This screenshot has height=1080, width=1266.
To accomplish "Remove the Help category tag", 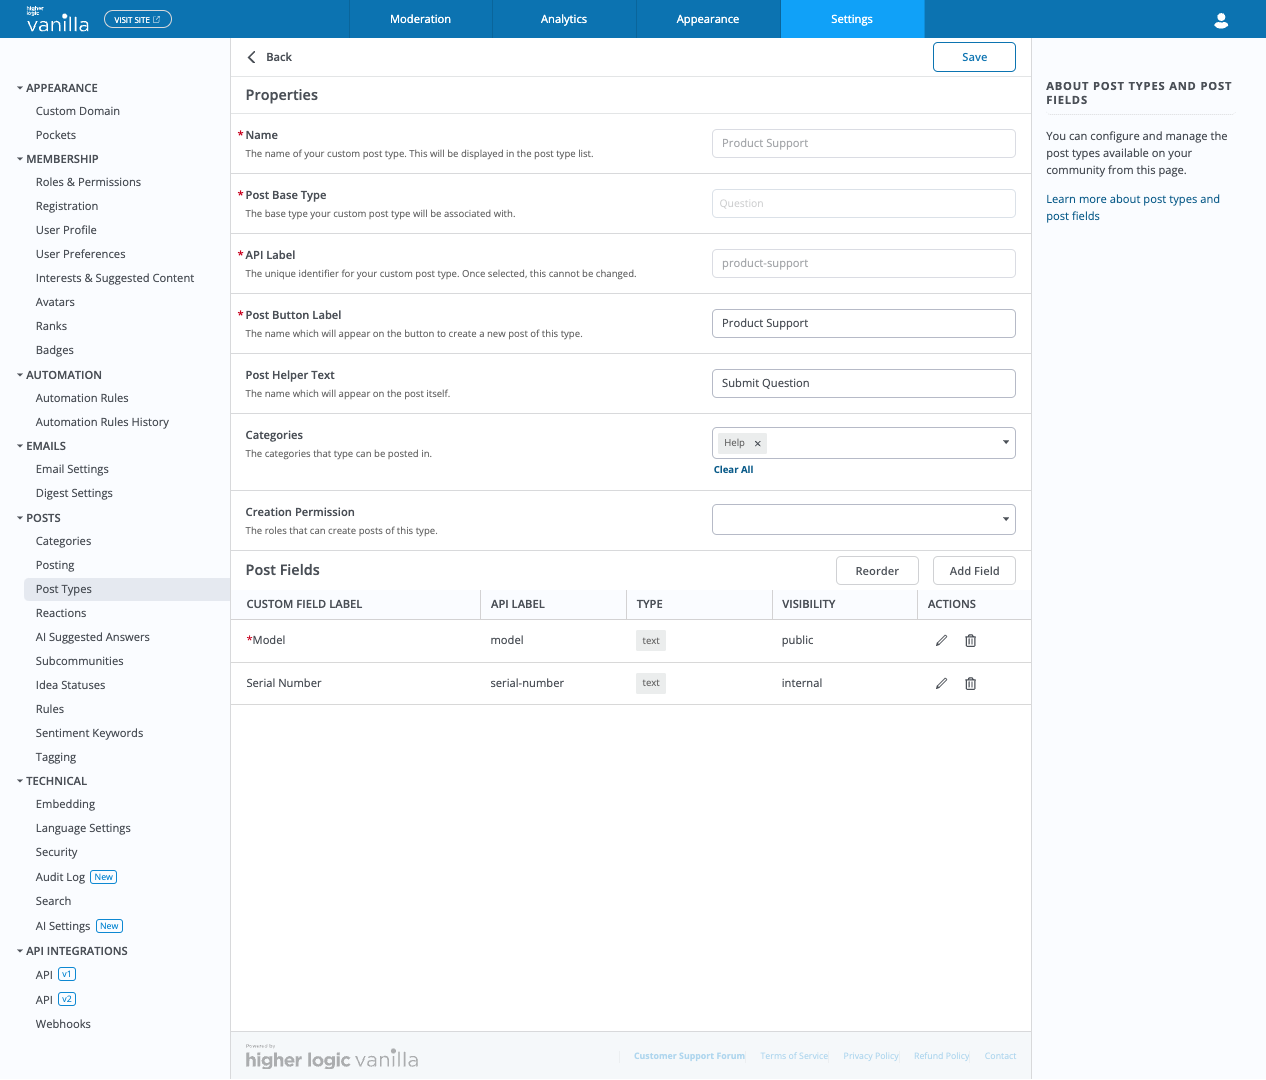I will click(x=758, y=443).
